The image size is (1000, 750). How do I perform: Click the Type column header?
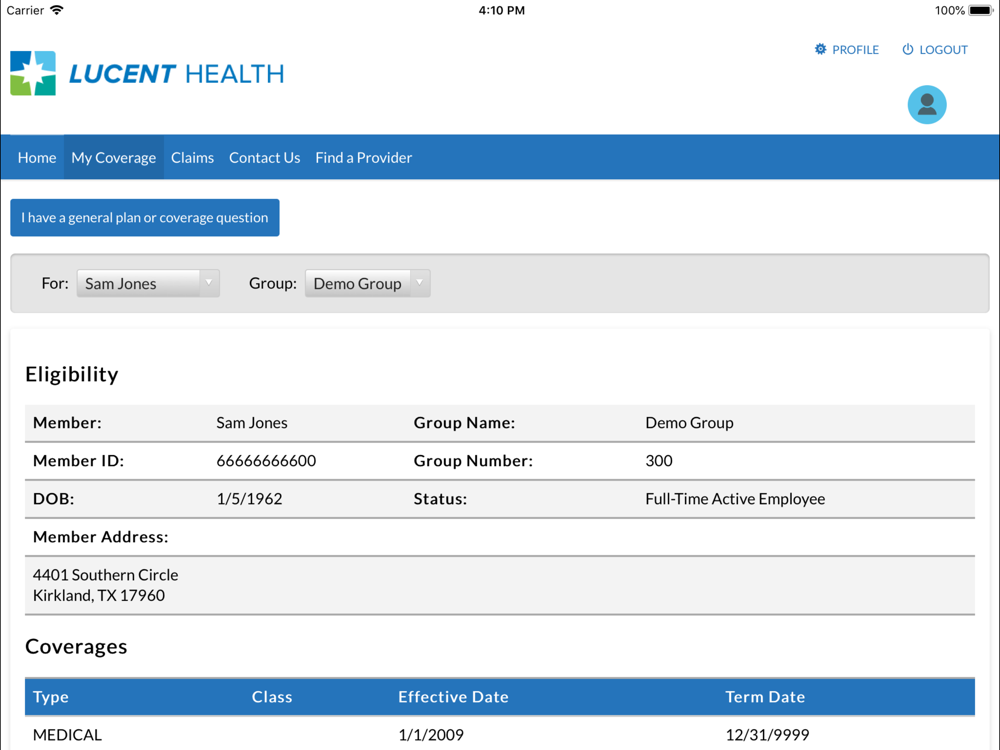50,696
